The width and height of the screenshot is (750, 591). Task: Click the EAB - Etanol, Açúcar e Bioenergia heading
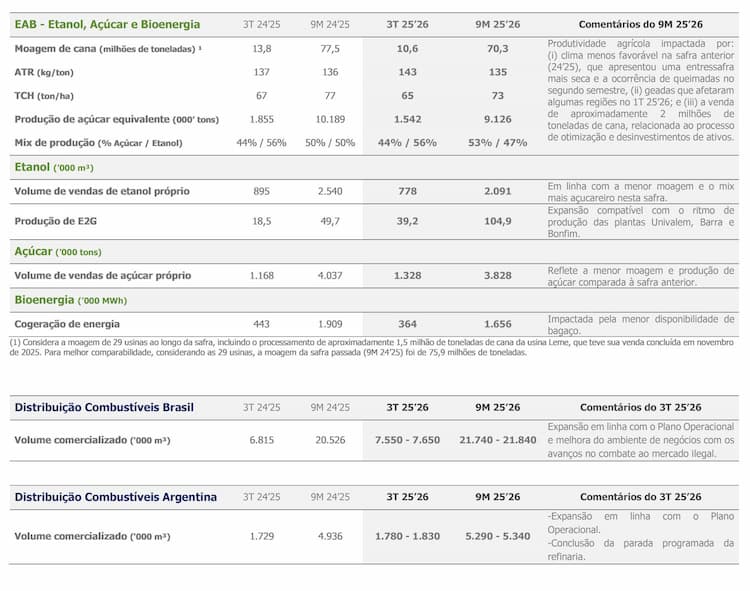point(107,24)
